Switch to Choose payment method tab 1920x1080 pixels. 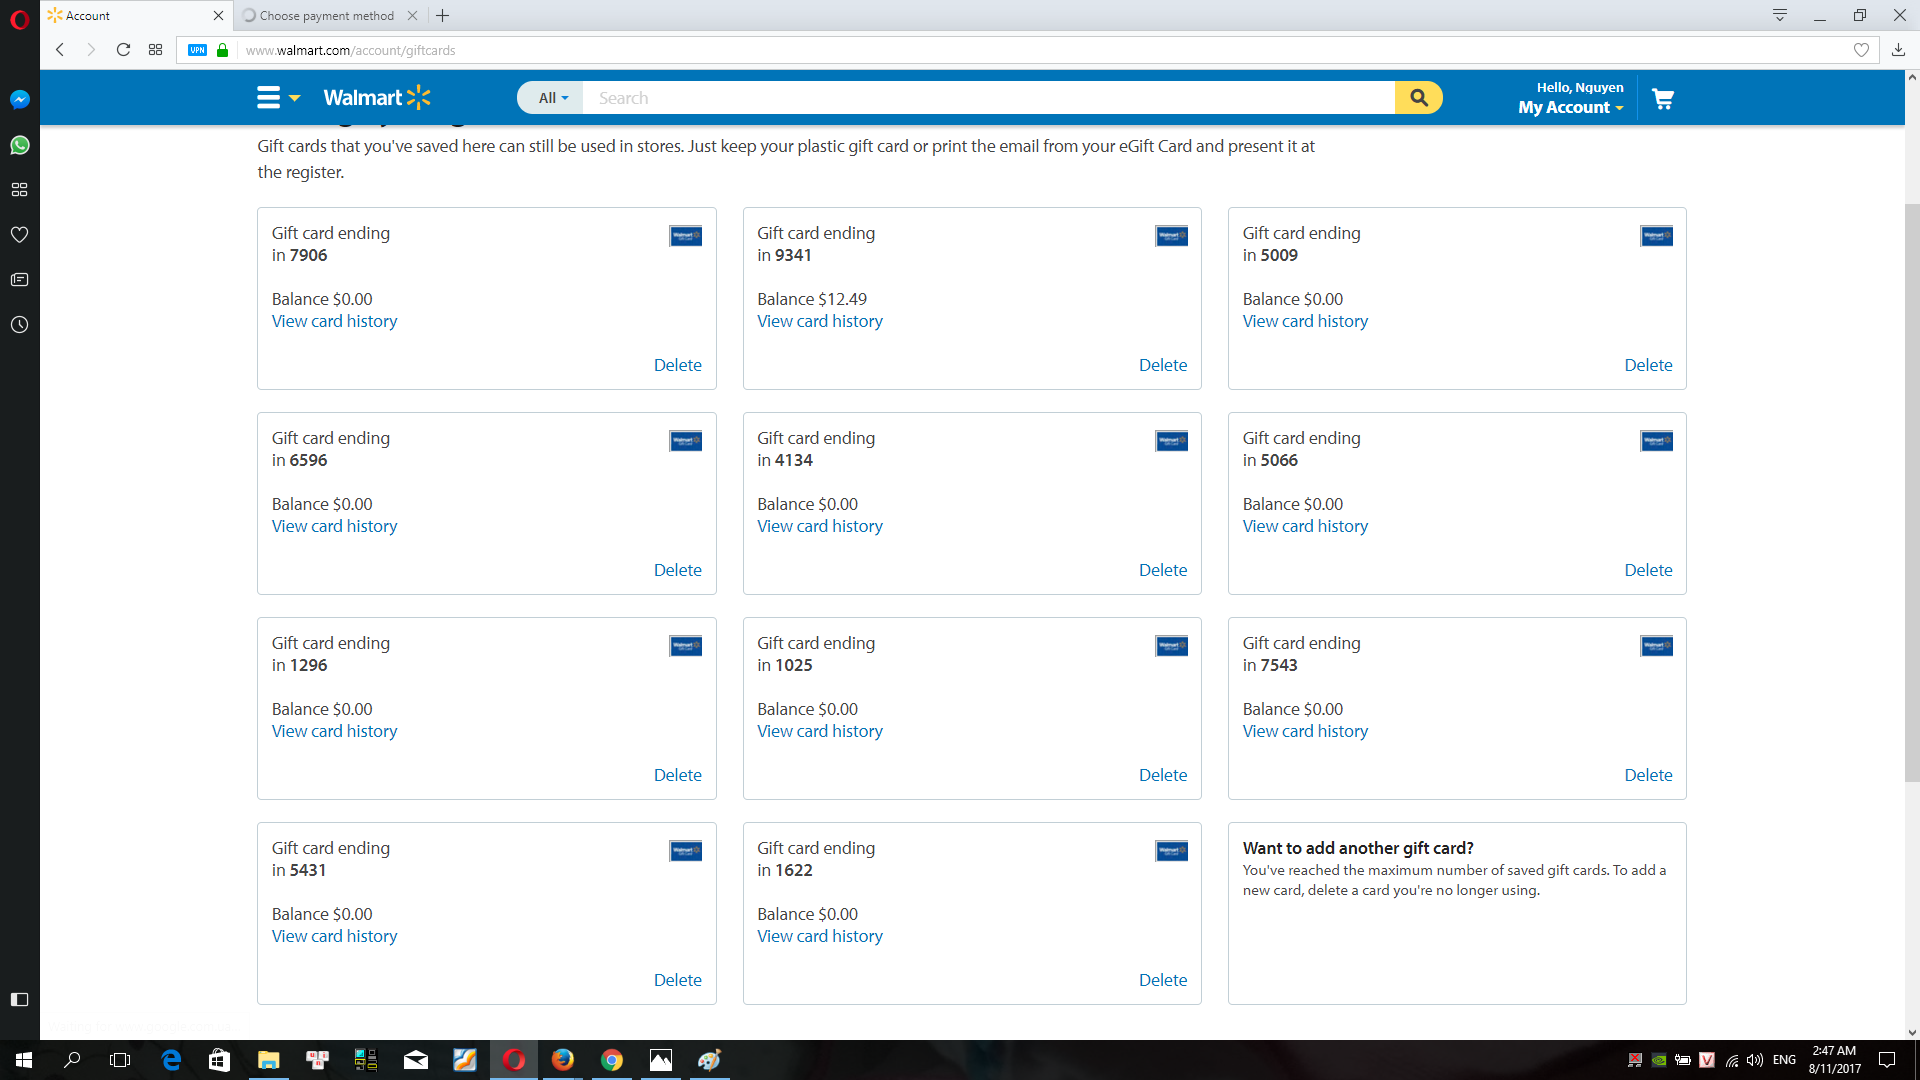pyautogui.click(x=326, y=16)
